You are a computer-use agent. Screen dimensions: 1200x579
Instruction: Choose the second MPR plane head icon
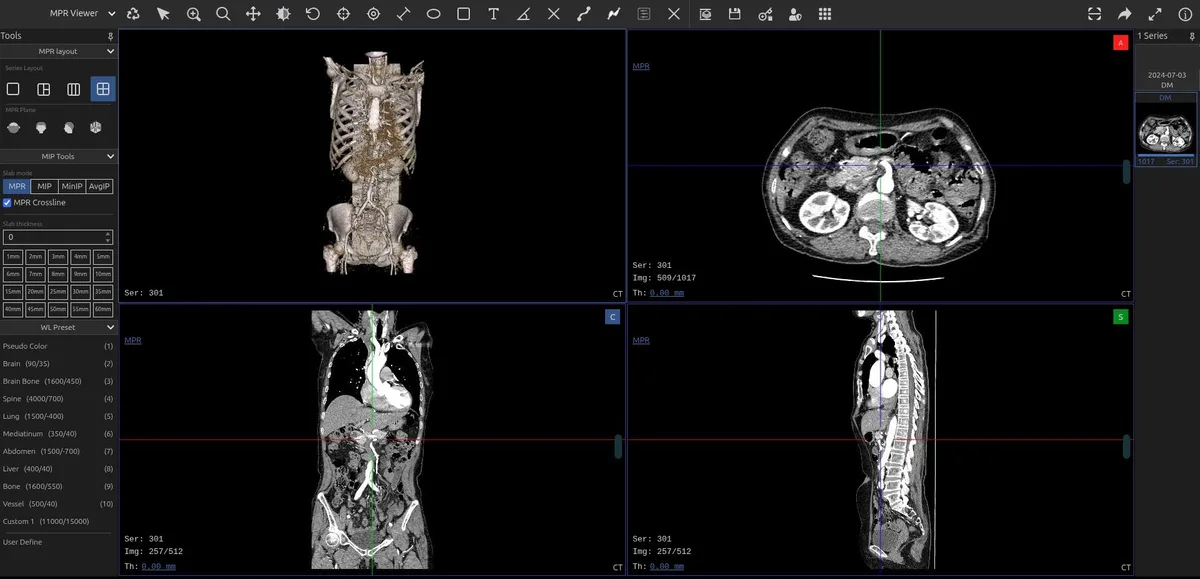(x=41, y=128)
